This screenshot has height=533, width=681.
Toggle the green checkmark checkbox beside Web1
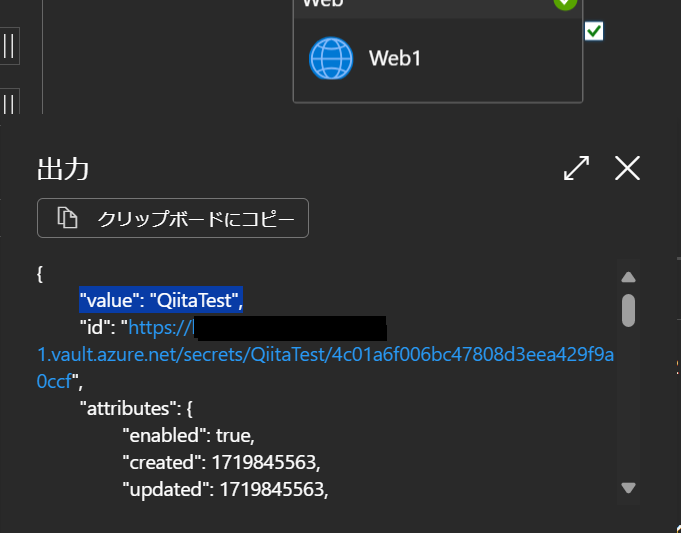tap(594, 31)
